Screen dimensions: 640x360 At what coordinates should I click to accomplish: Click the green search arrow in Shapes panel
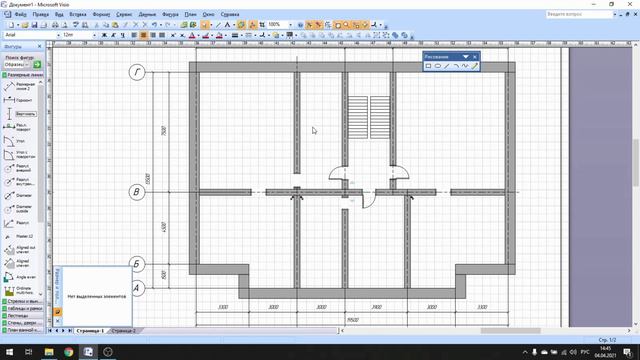coord(37,64)
